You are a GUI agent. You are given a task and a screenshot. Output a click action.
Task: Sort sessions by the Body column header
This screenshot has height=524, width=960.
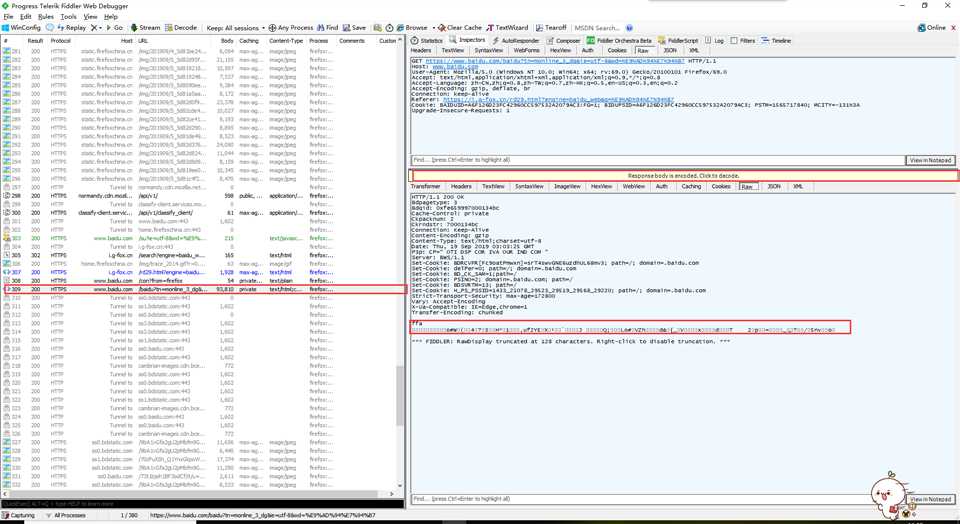[227, 41]
